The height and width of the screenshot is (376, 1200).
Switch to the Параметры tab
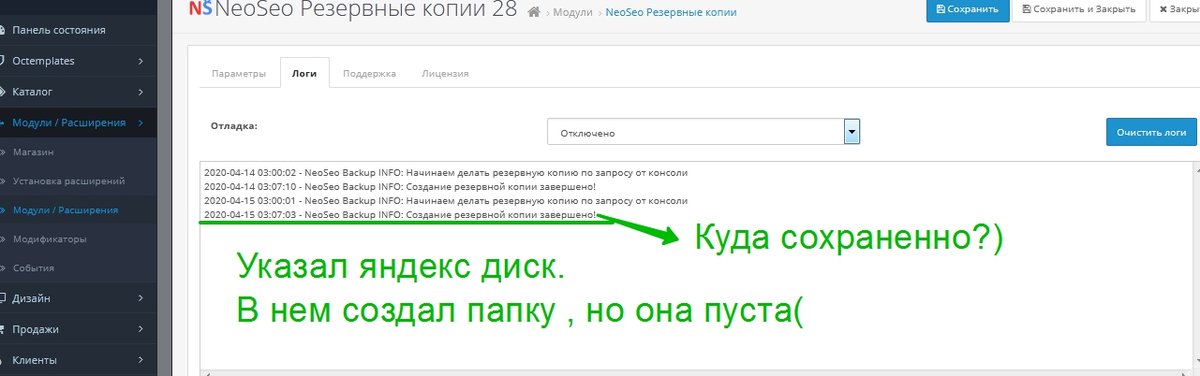(x=239, y=74)
